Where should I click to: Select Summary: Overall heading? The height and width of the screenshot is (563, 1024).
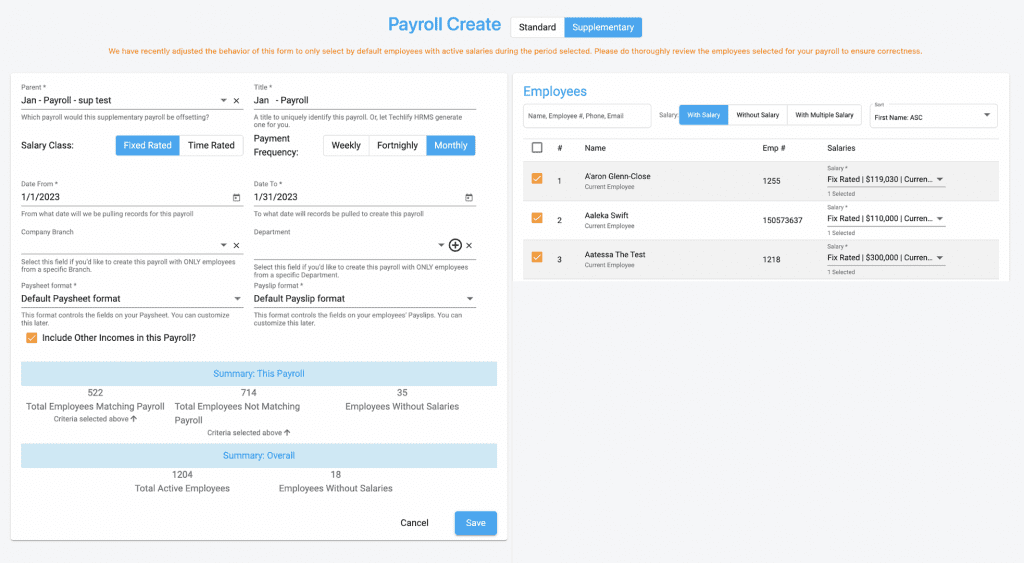click(259, 455)
